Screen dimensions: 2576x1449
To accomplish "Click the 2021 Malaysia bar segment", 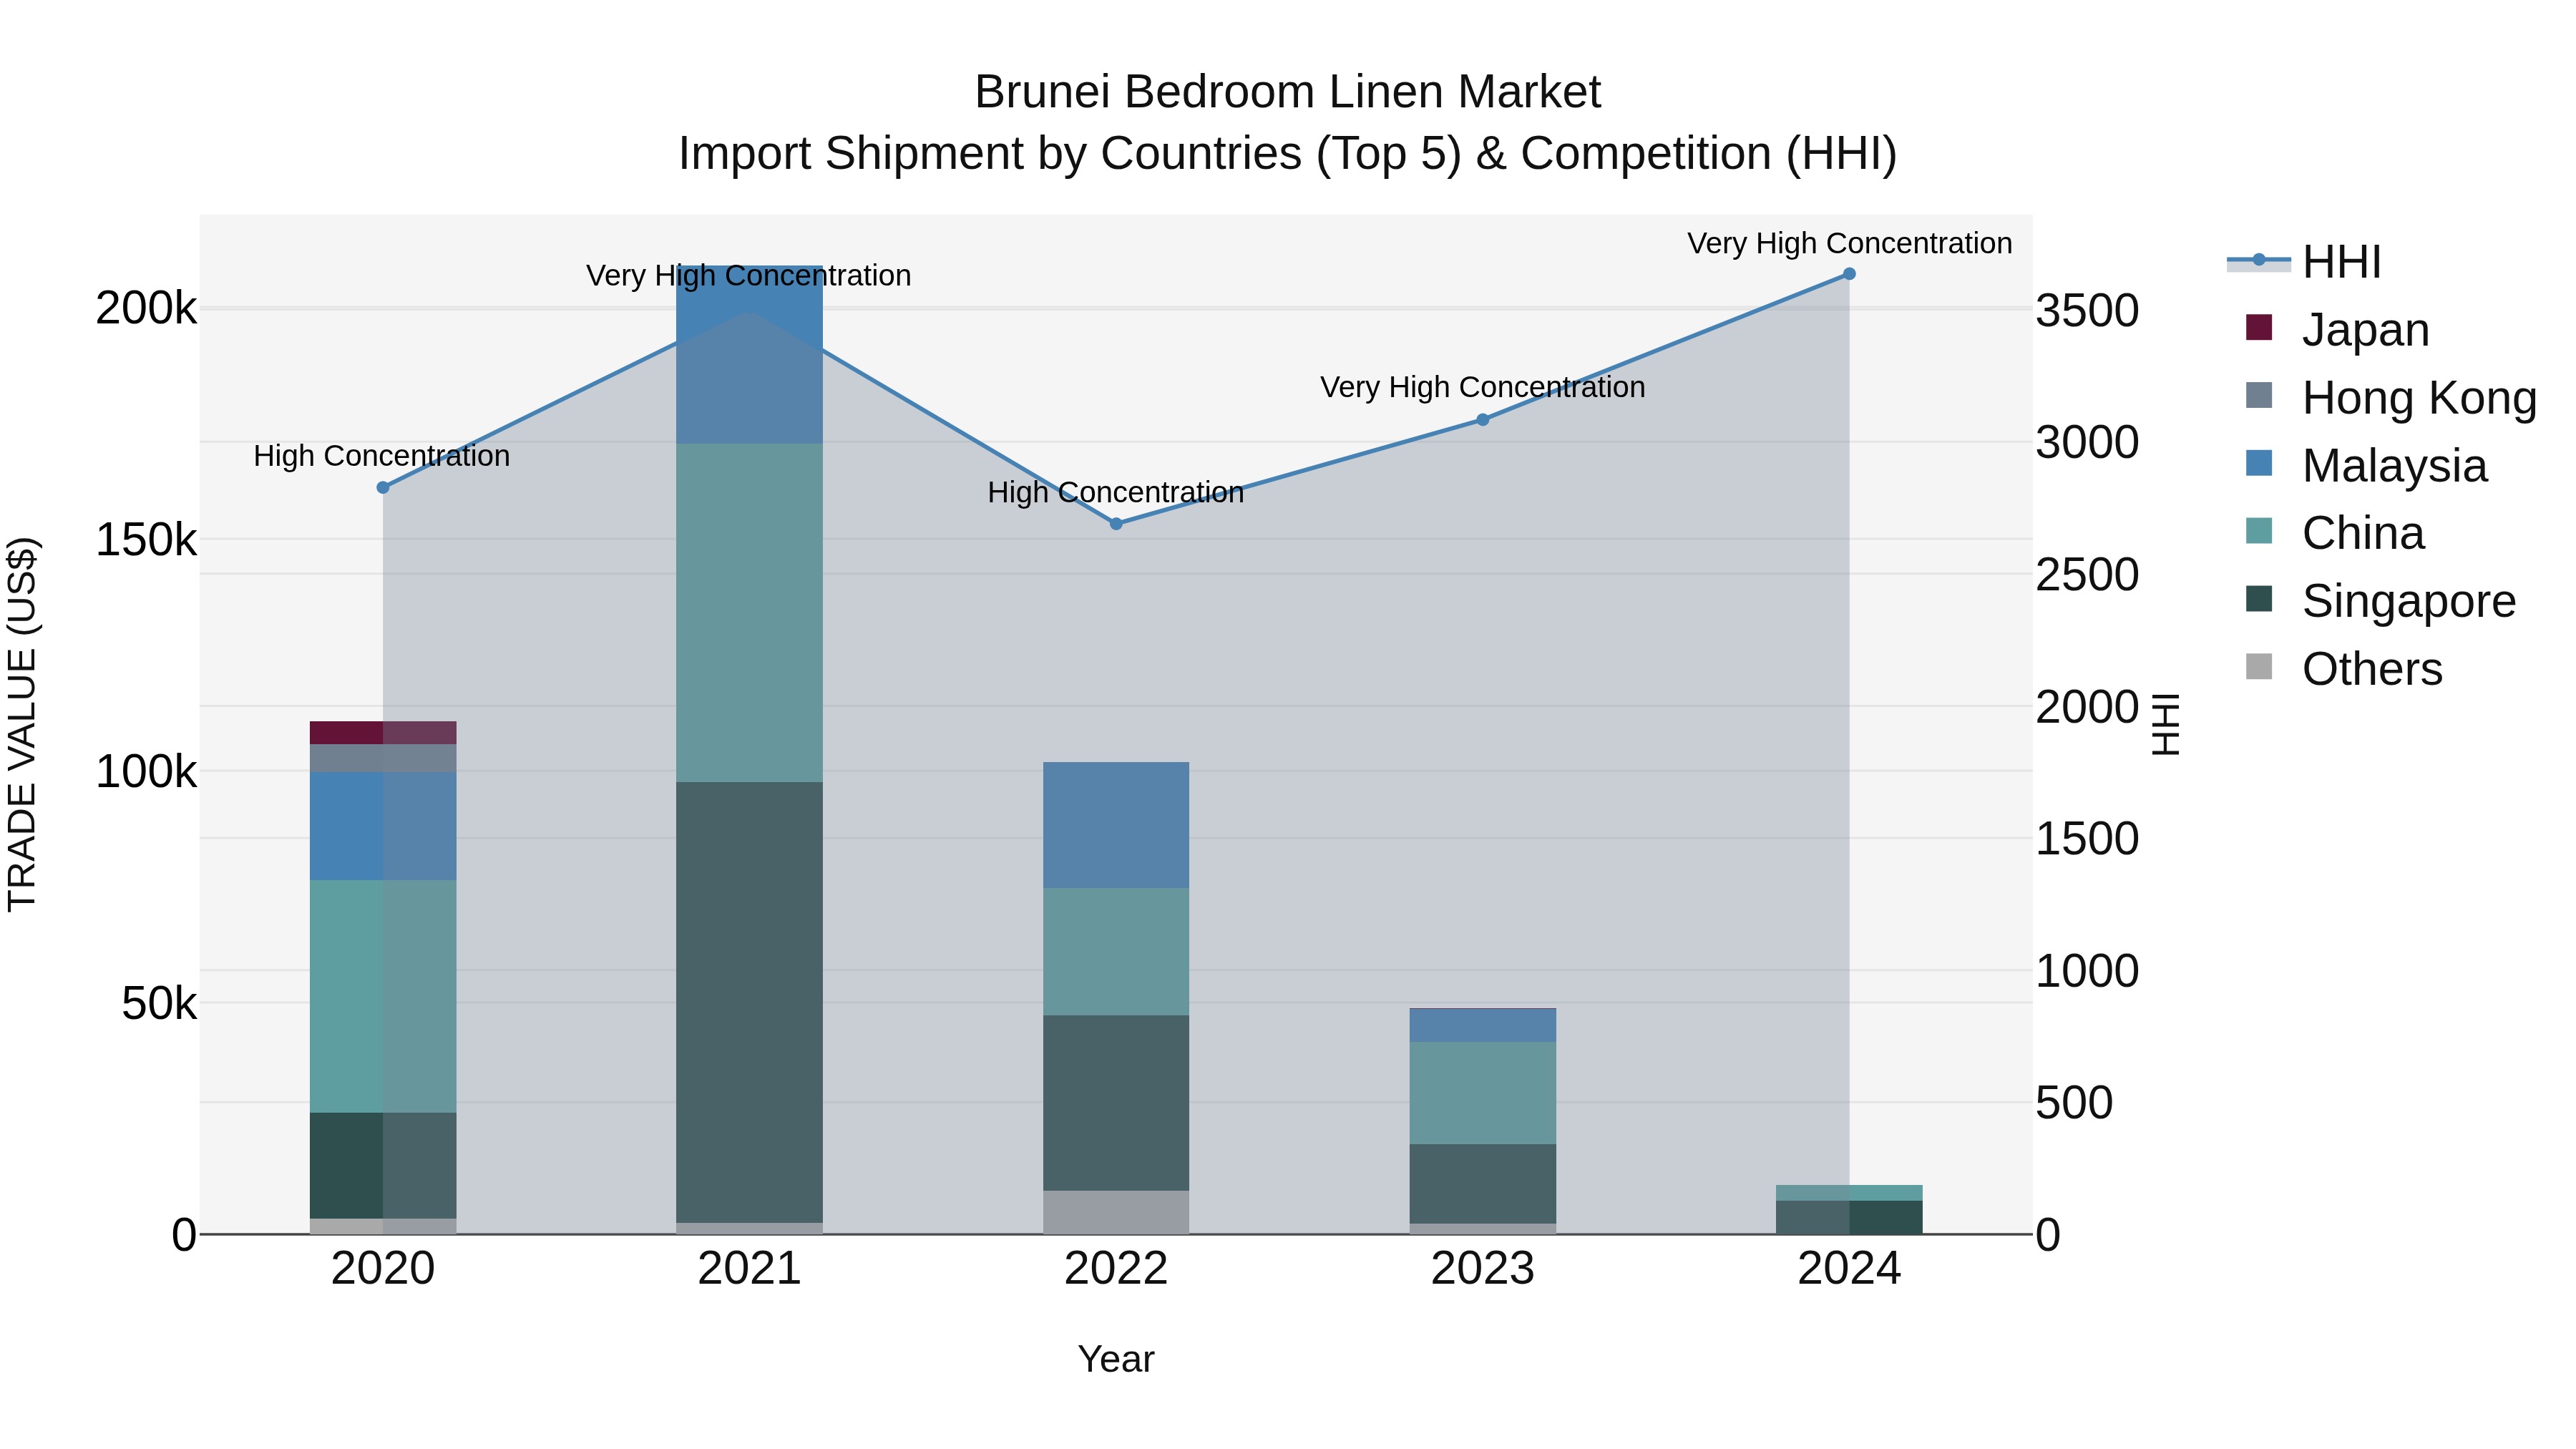I will tap(750, 355).
